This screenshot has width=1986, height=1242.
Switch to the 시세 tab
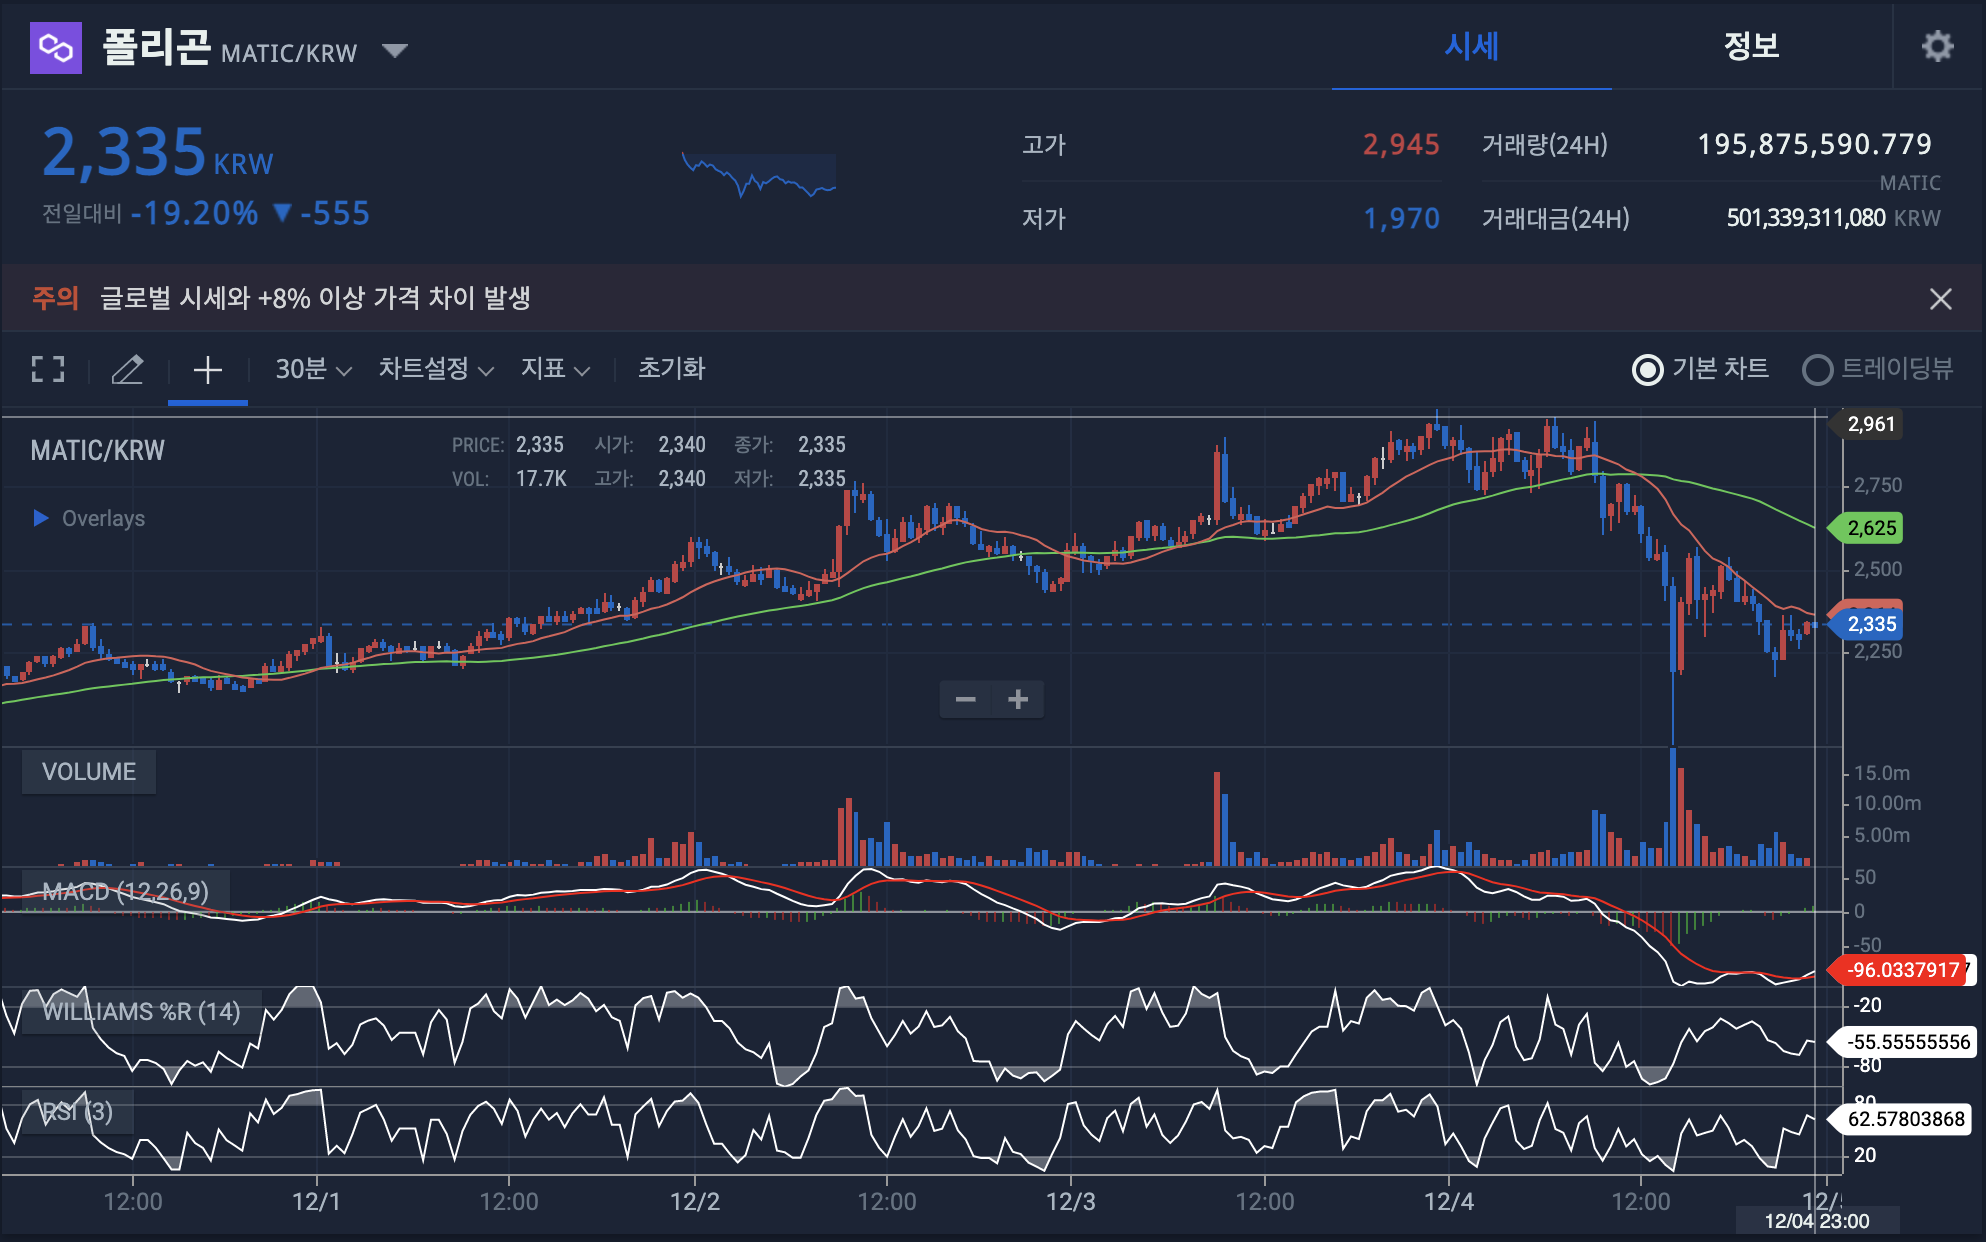coord(1470,46)
